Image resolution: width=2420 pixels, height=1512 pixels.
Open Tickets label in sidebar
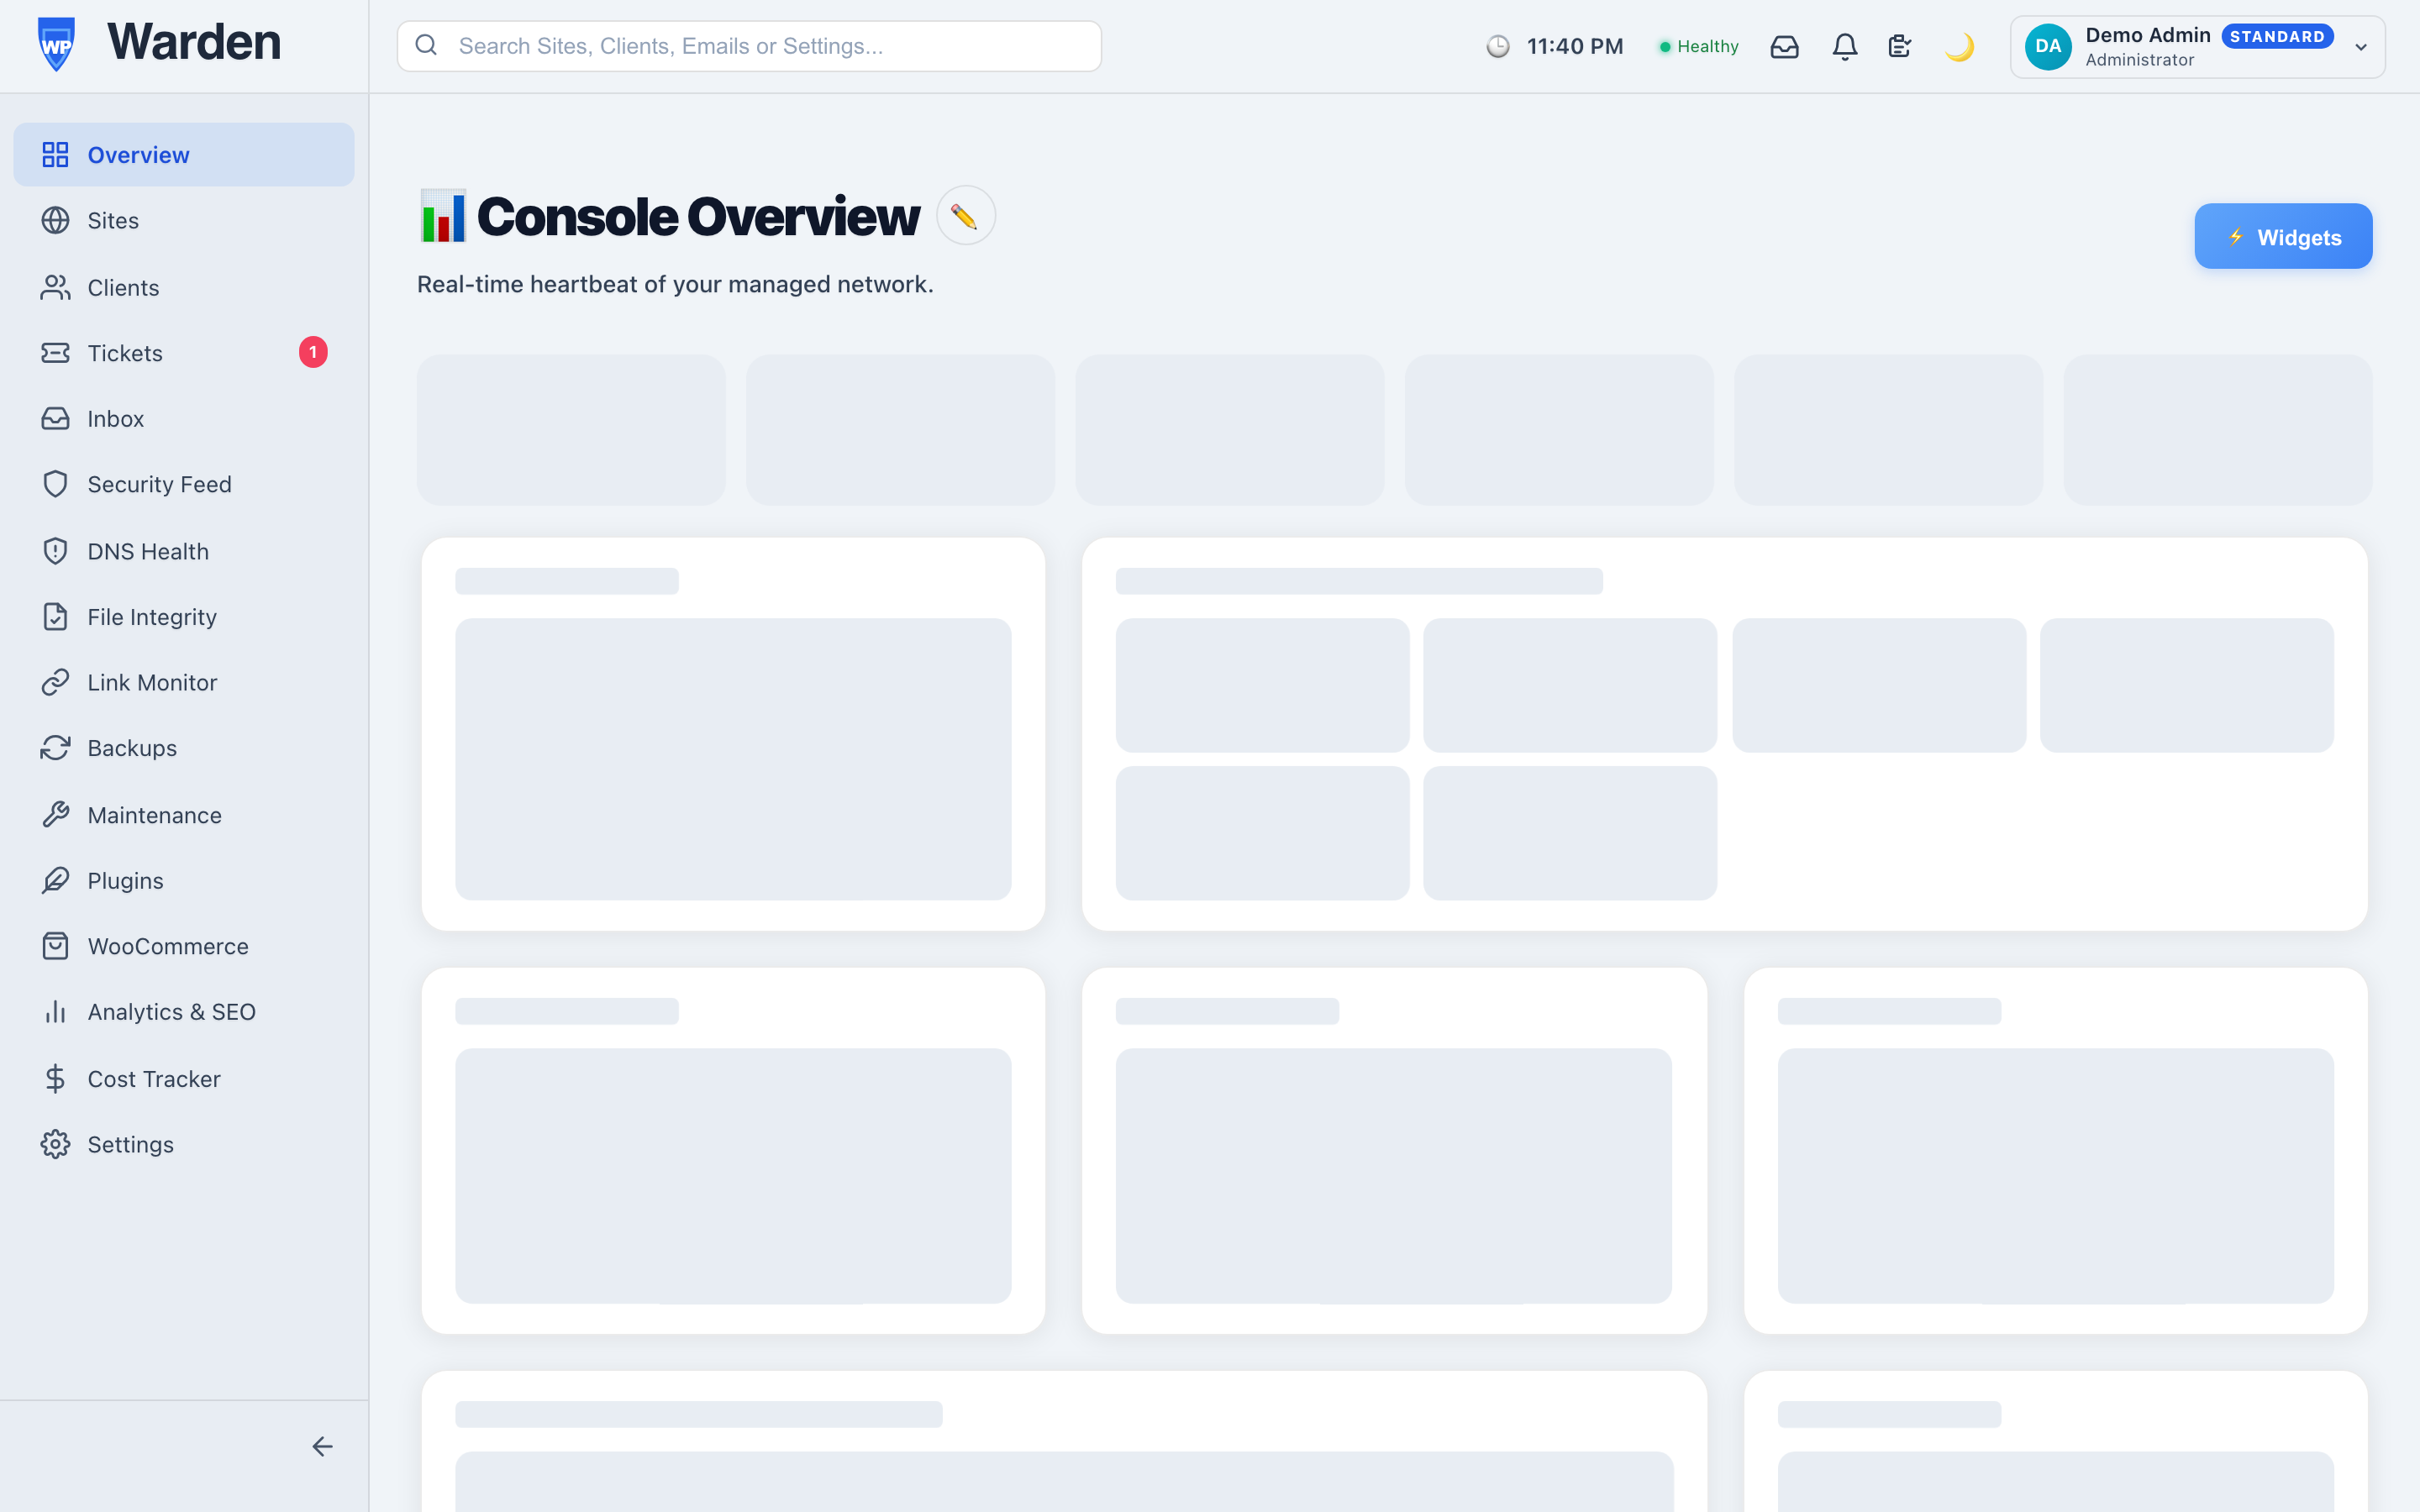tap(125, 353)
